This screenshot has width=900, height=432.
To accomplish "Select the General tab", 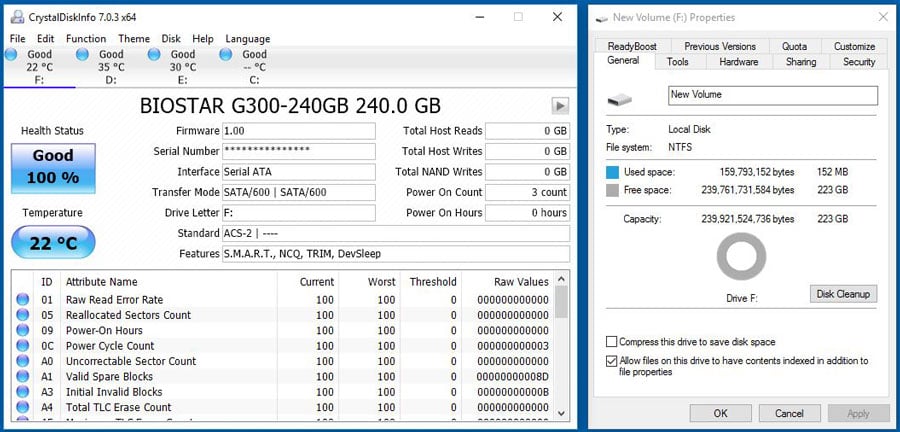I will 623,61.
